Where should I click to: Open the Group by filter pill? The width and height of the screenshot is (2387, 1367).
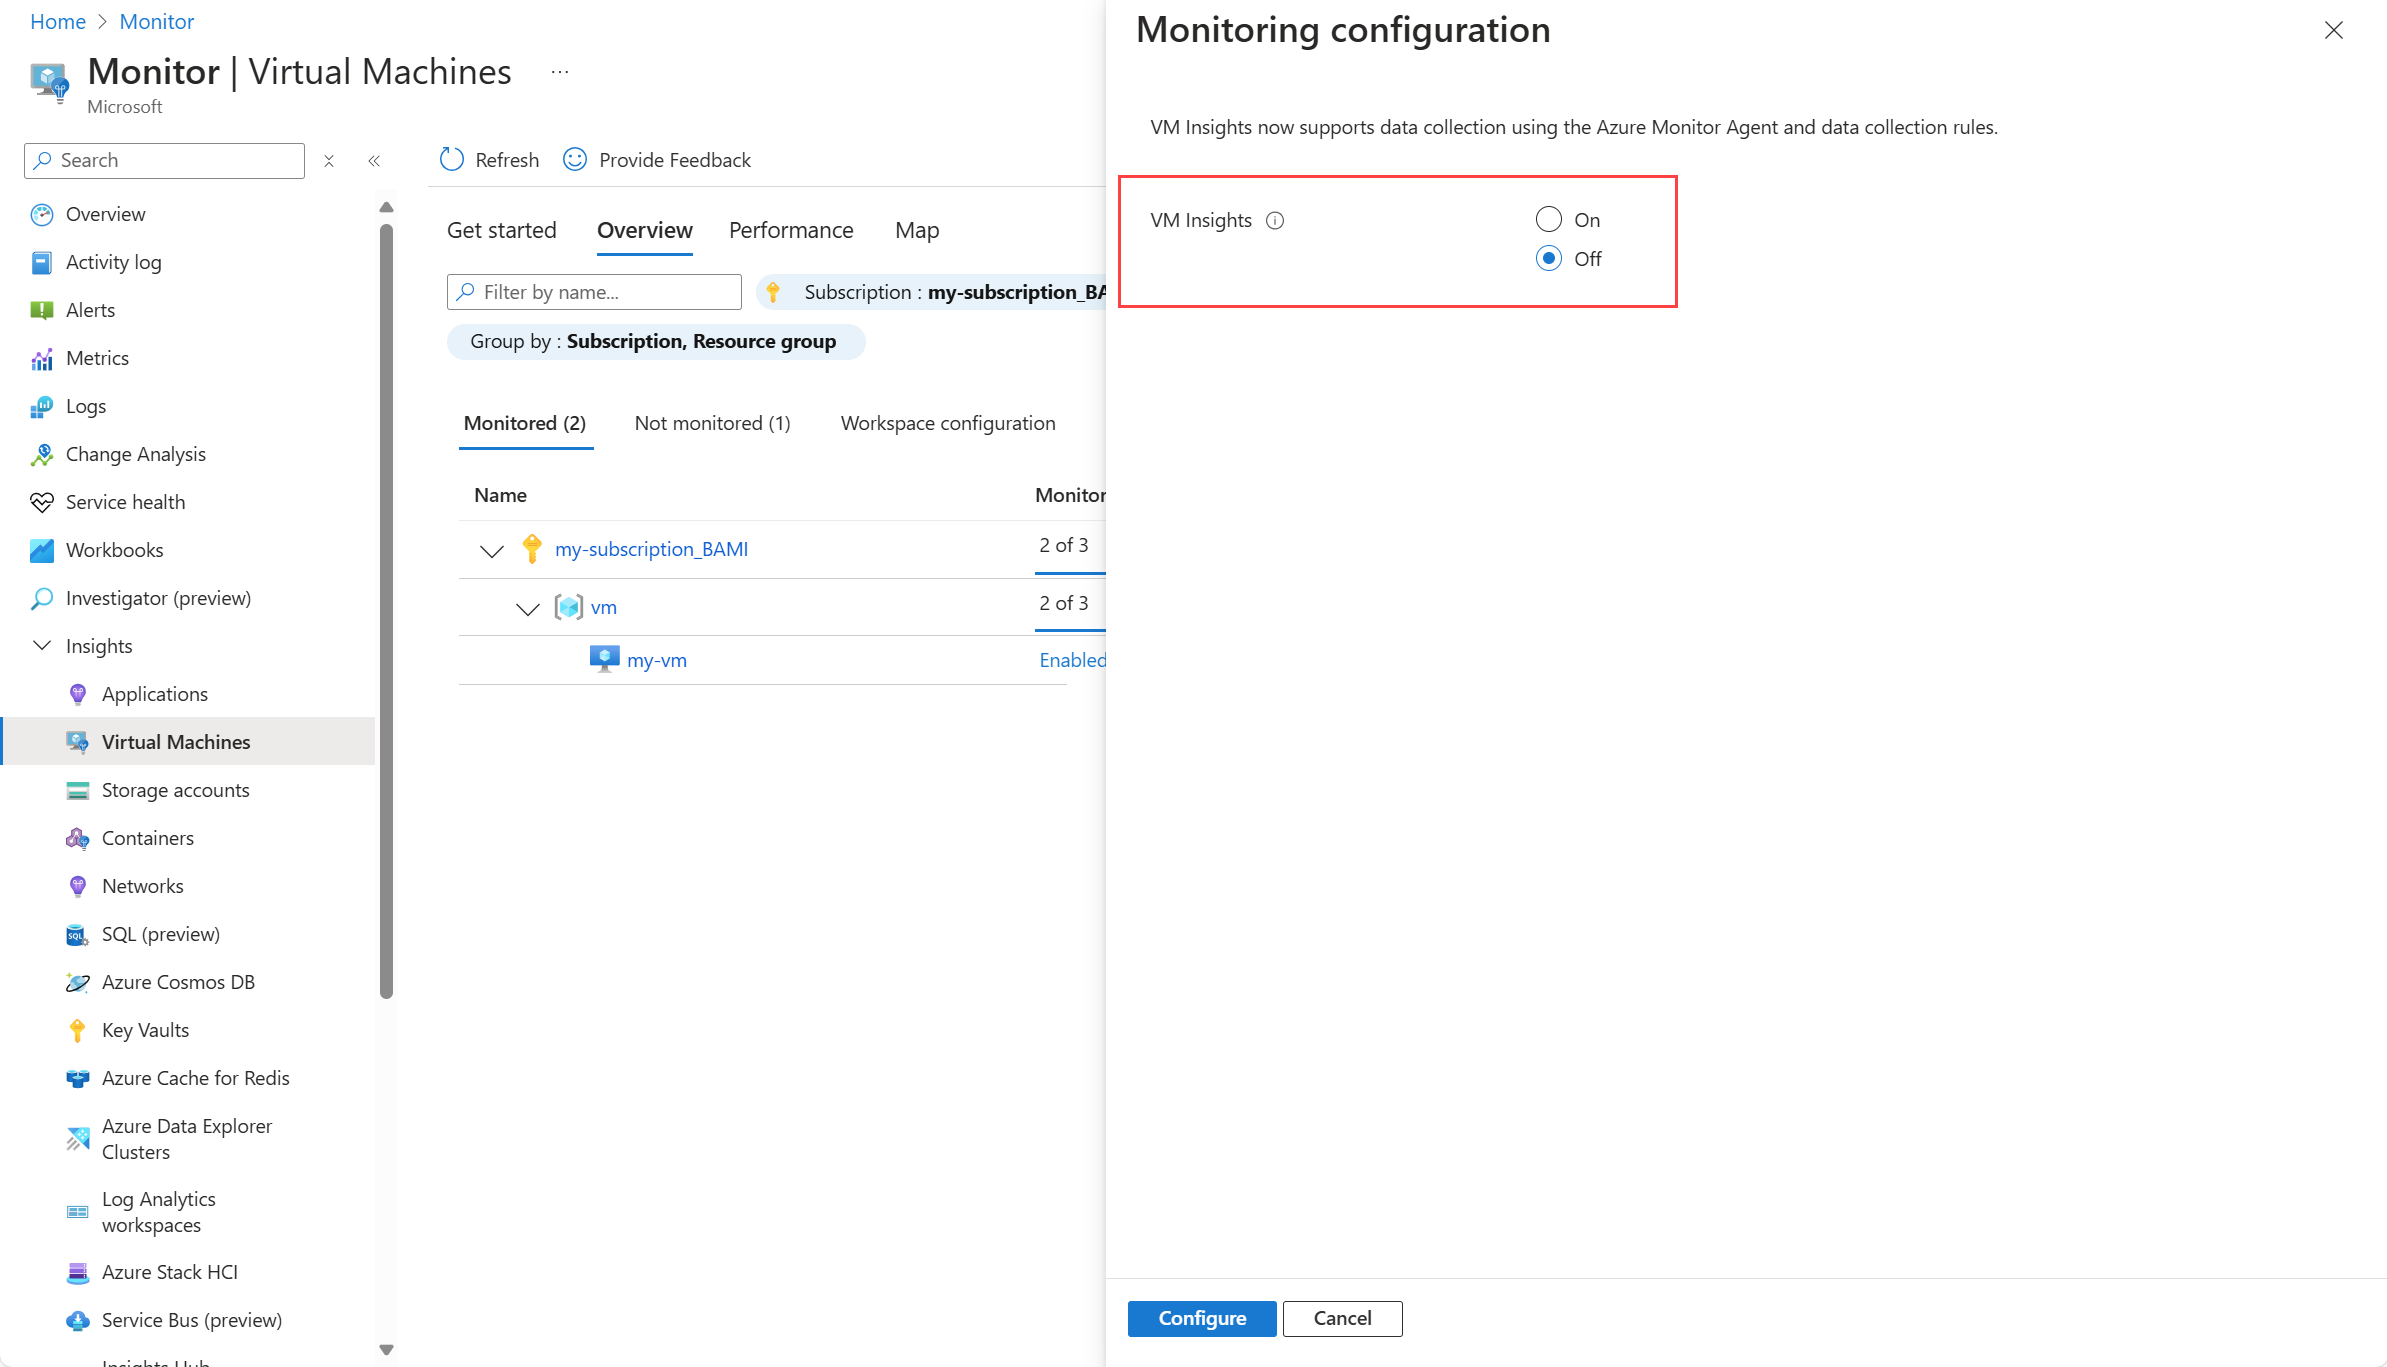655,342
